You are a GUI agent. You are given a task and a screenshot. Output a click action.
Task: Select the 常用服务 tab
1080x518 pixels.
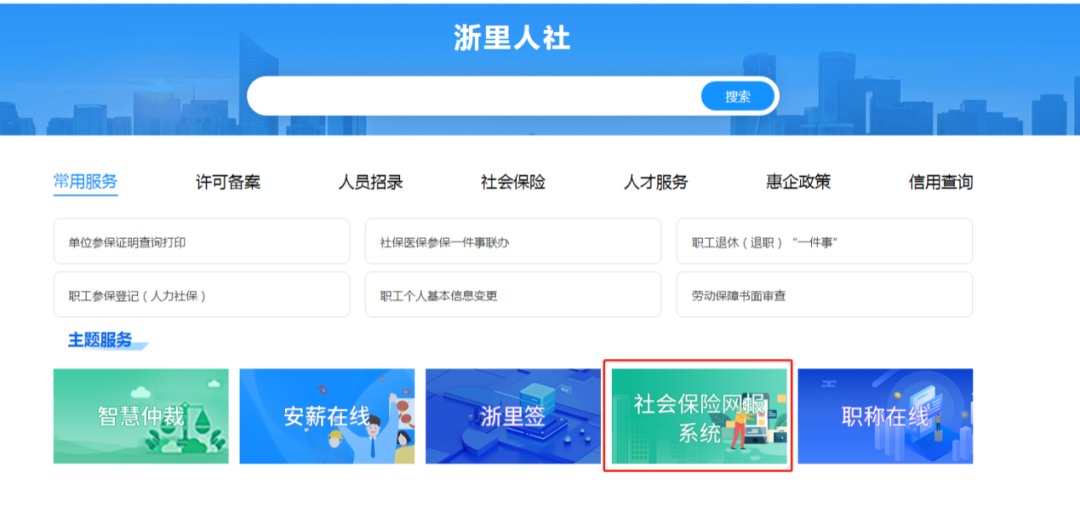click(x=85, y=182)
